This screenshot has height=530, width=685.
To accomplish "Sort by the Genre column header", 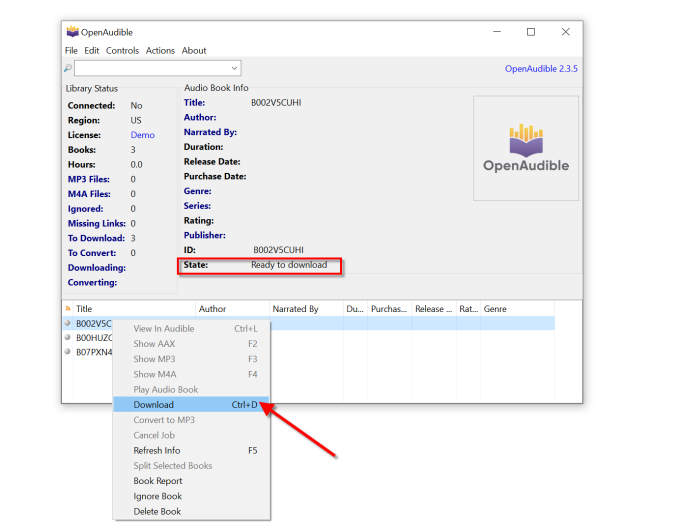I will click(517, 309).
